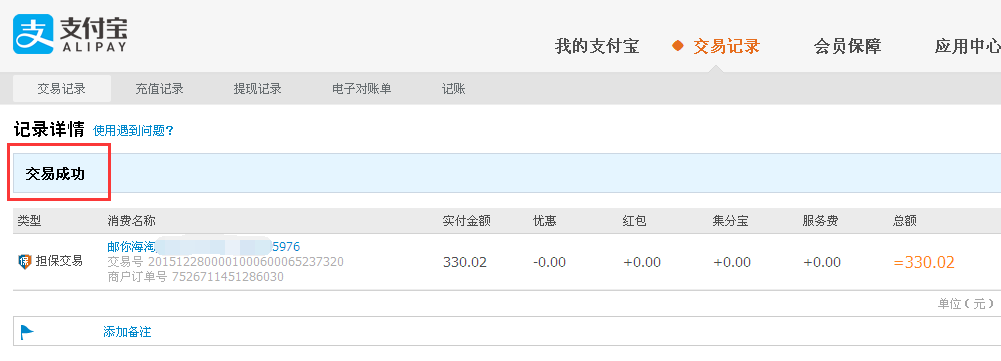Open the 提现记录 tab
Viewport: 1001px width, 361px height.
coord(258,89)
